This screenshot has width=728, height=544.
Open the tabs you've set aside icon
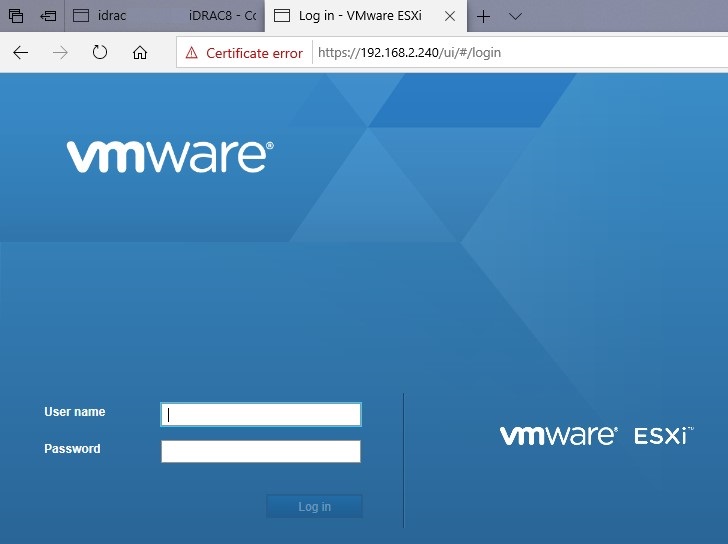pos(16,16)
